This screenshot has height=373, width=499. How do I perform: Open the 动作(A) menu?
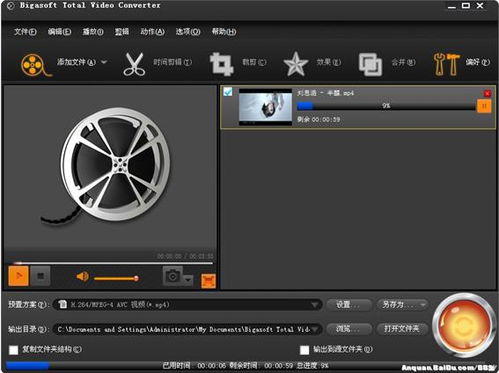click(152, 32)
